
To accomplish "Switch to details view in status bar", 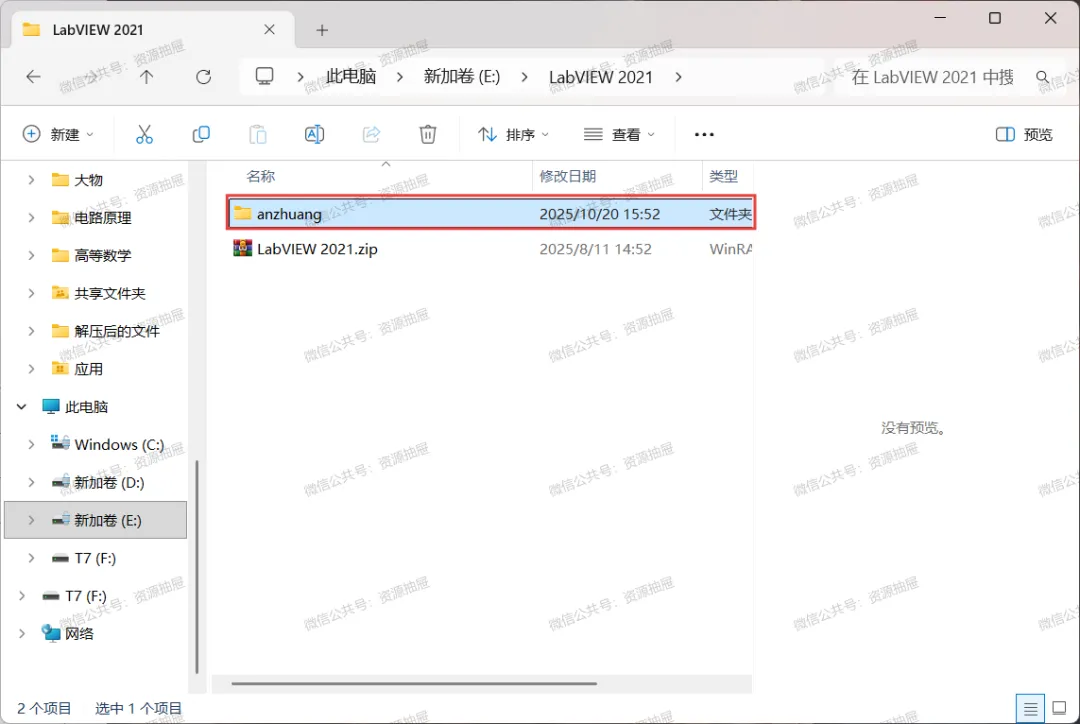I will tap(1030, 708).
